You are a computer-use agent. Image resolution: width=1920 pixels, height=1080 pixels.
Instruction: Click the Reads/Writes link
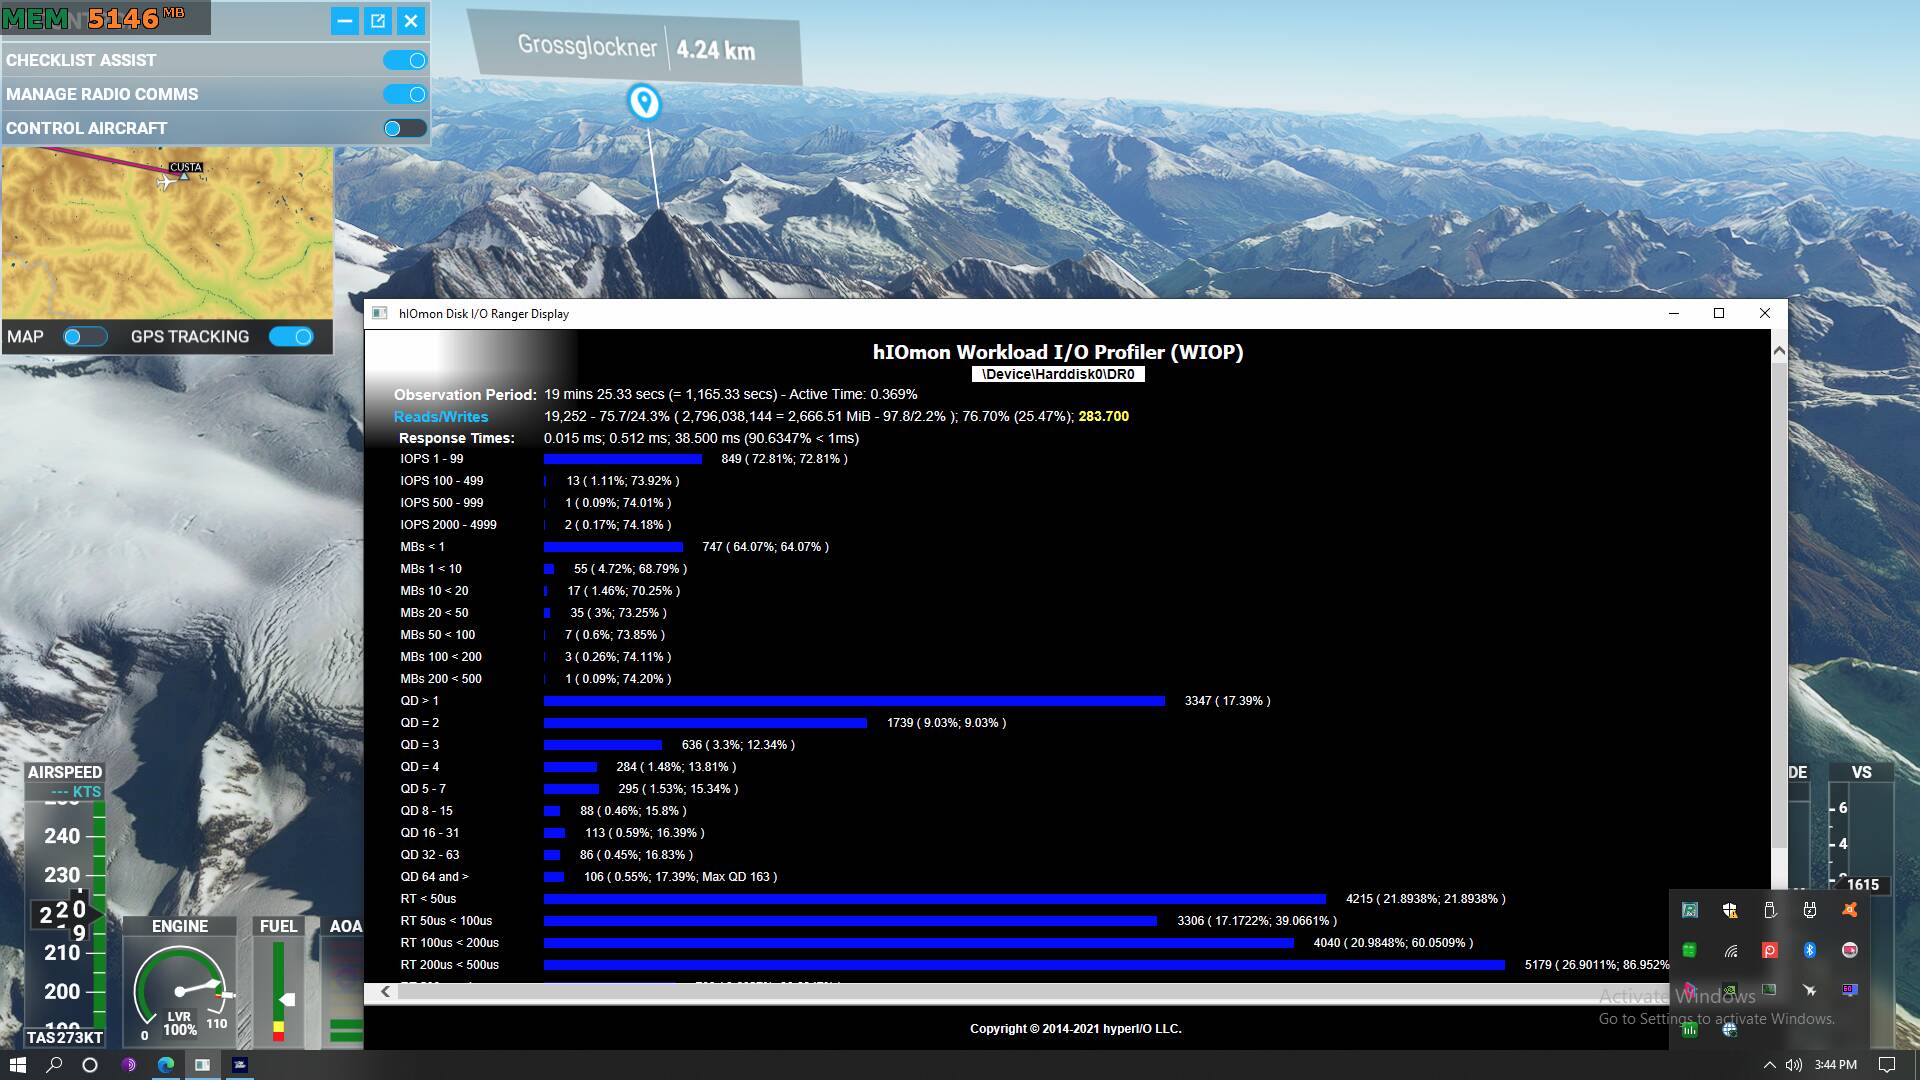[x=441, y=417]
